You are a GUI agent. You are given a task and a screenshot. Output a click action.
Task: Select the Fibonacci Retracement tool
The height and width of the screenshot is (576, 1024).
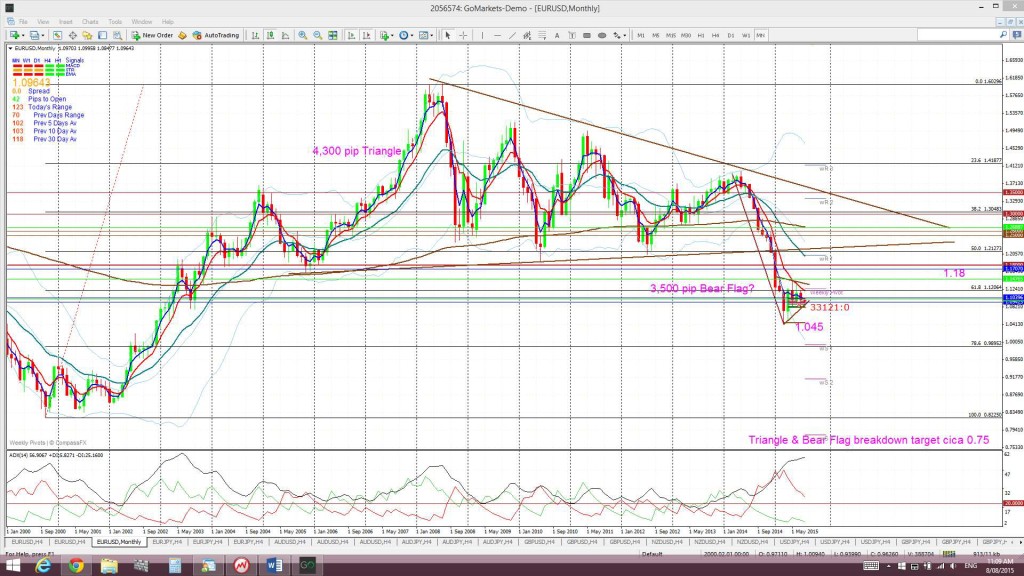542,35
